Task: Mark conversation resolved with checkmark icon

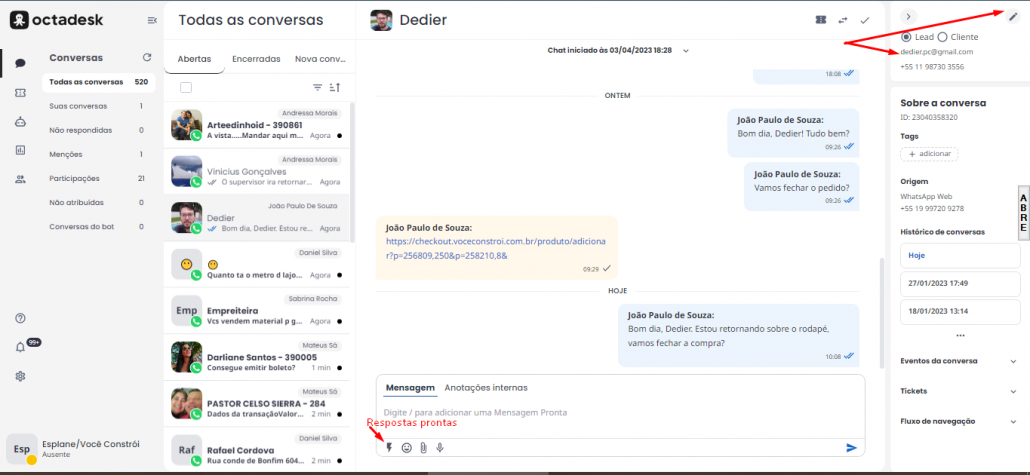Action: (865, 20)
